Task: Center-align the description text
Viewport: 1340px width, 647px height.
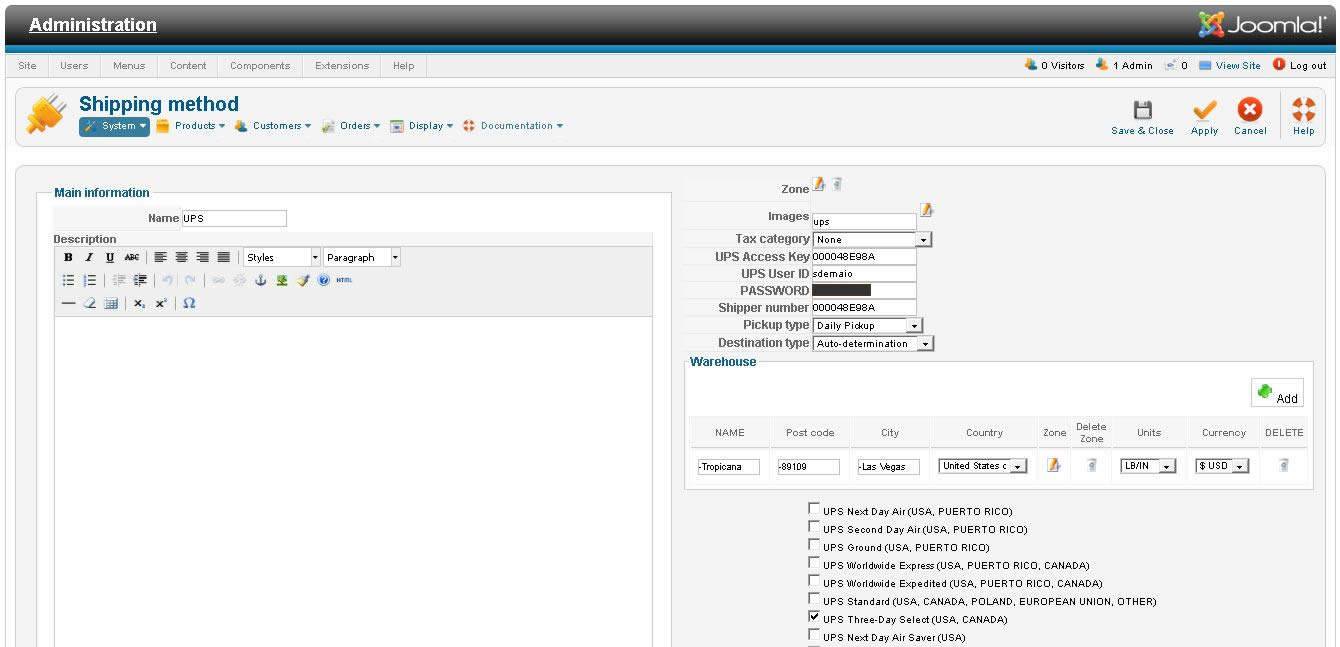Action: coord(181,257)
